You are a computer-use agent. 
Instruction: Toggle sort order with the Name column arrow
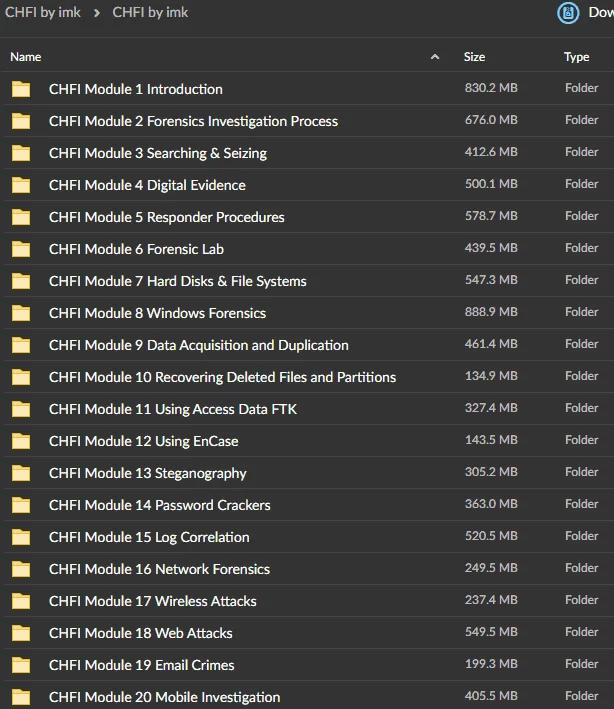click(435, 57)
